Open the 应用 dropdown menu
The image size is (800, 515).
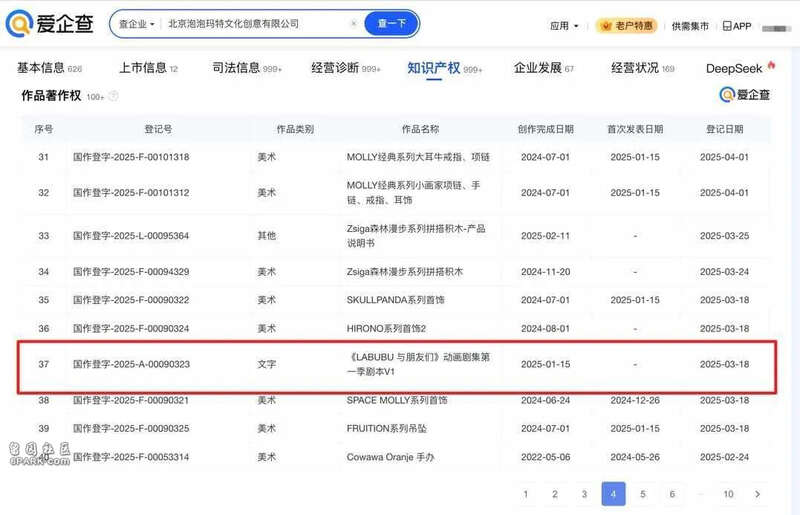click(x=564, y=26)
